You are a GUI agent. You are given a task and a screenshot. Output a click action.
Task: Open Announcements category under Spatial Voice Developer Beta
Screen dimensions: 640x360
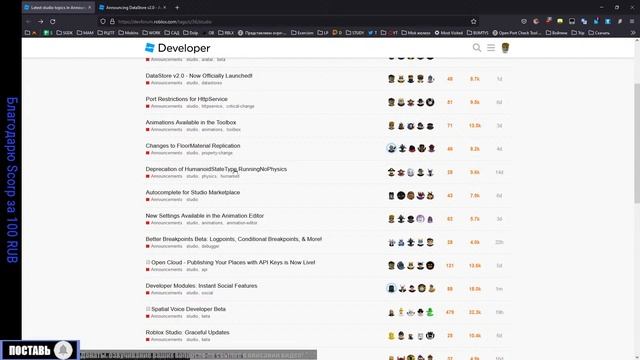164,316
